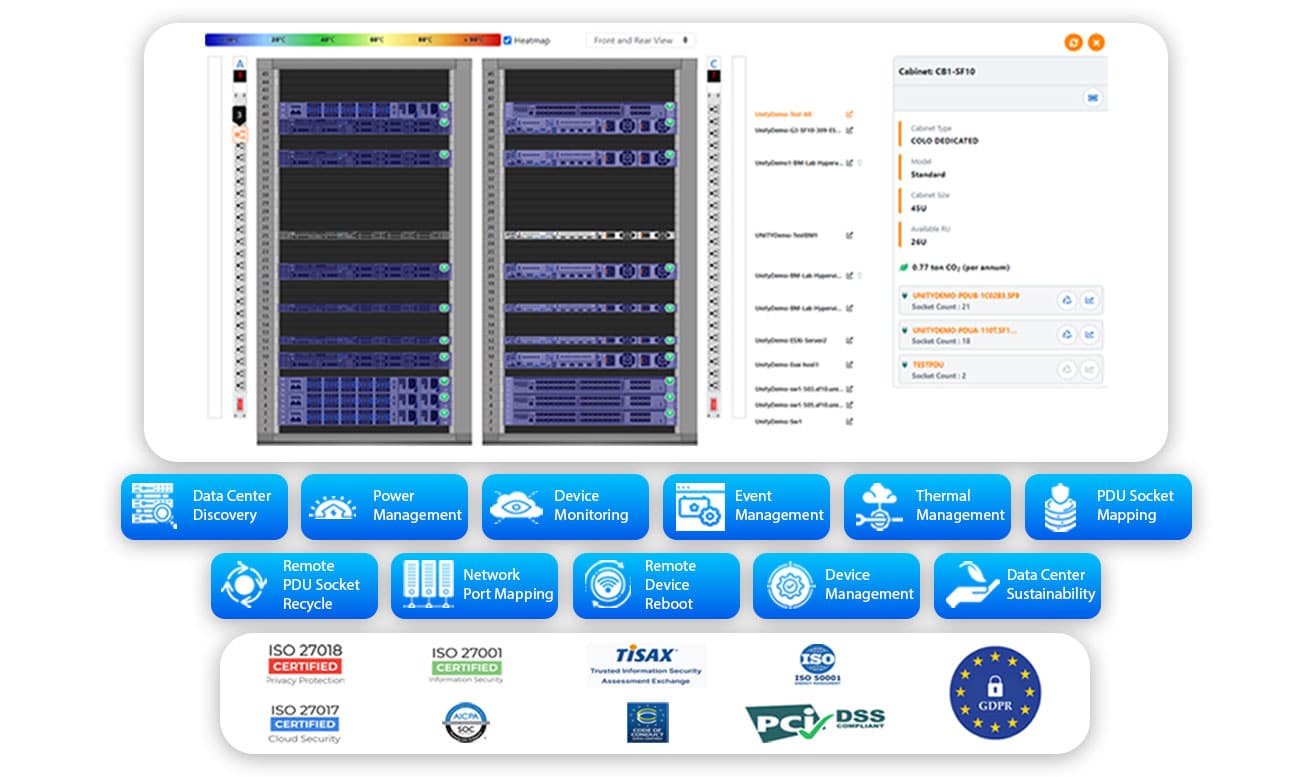
Task: Click the Data Center Sustainability button
Action: [1017, 585]
